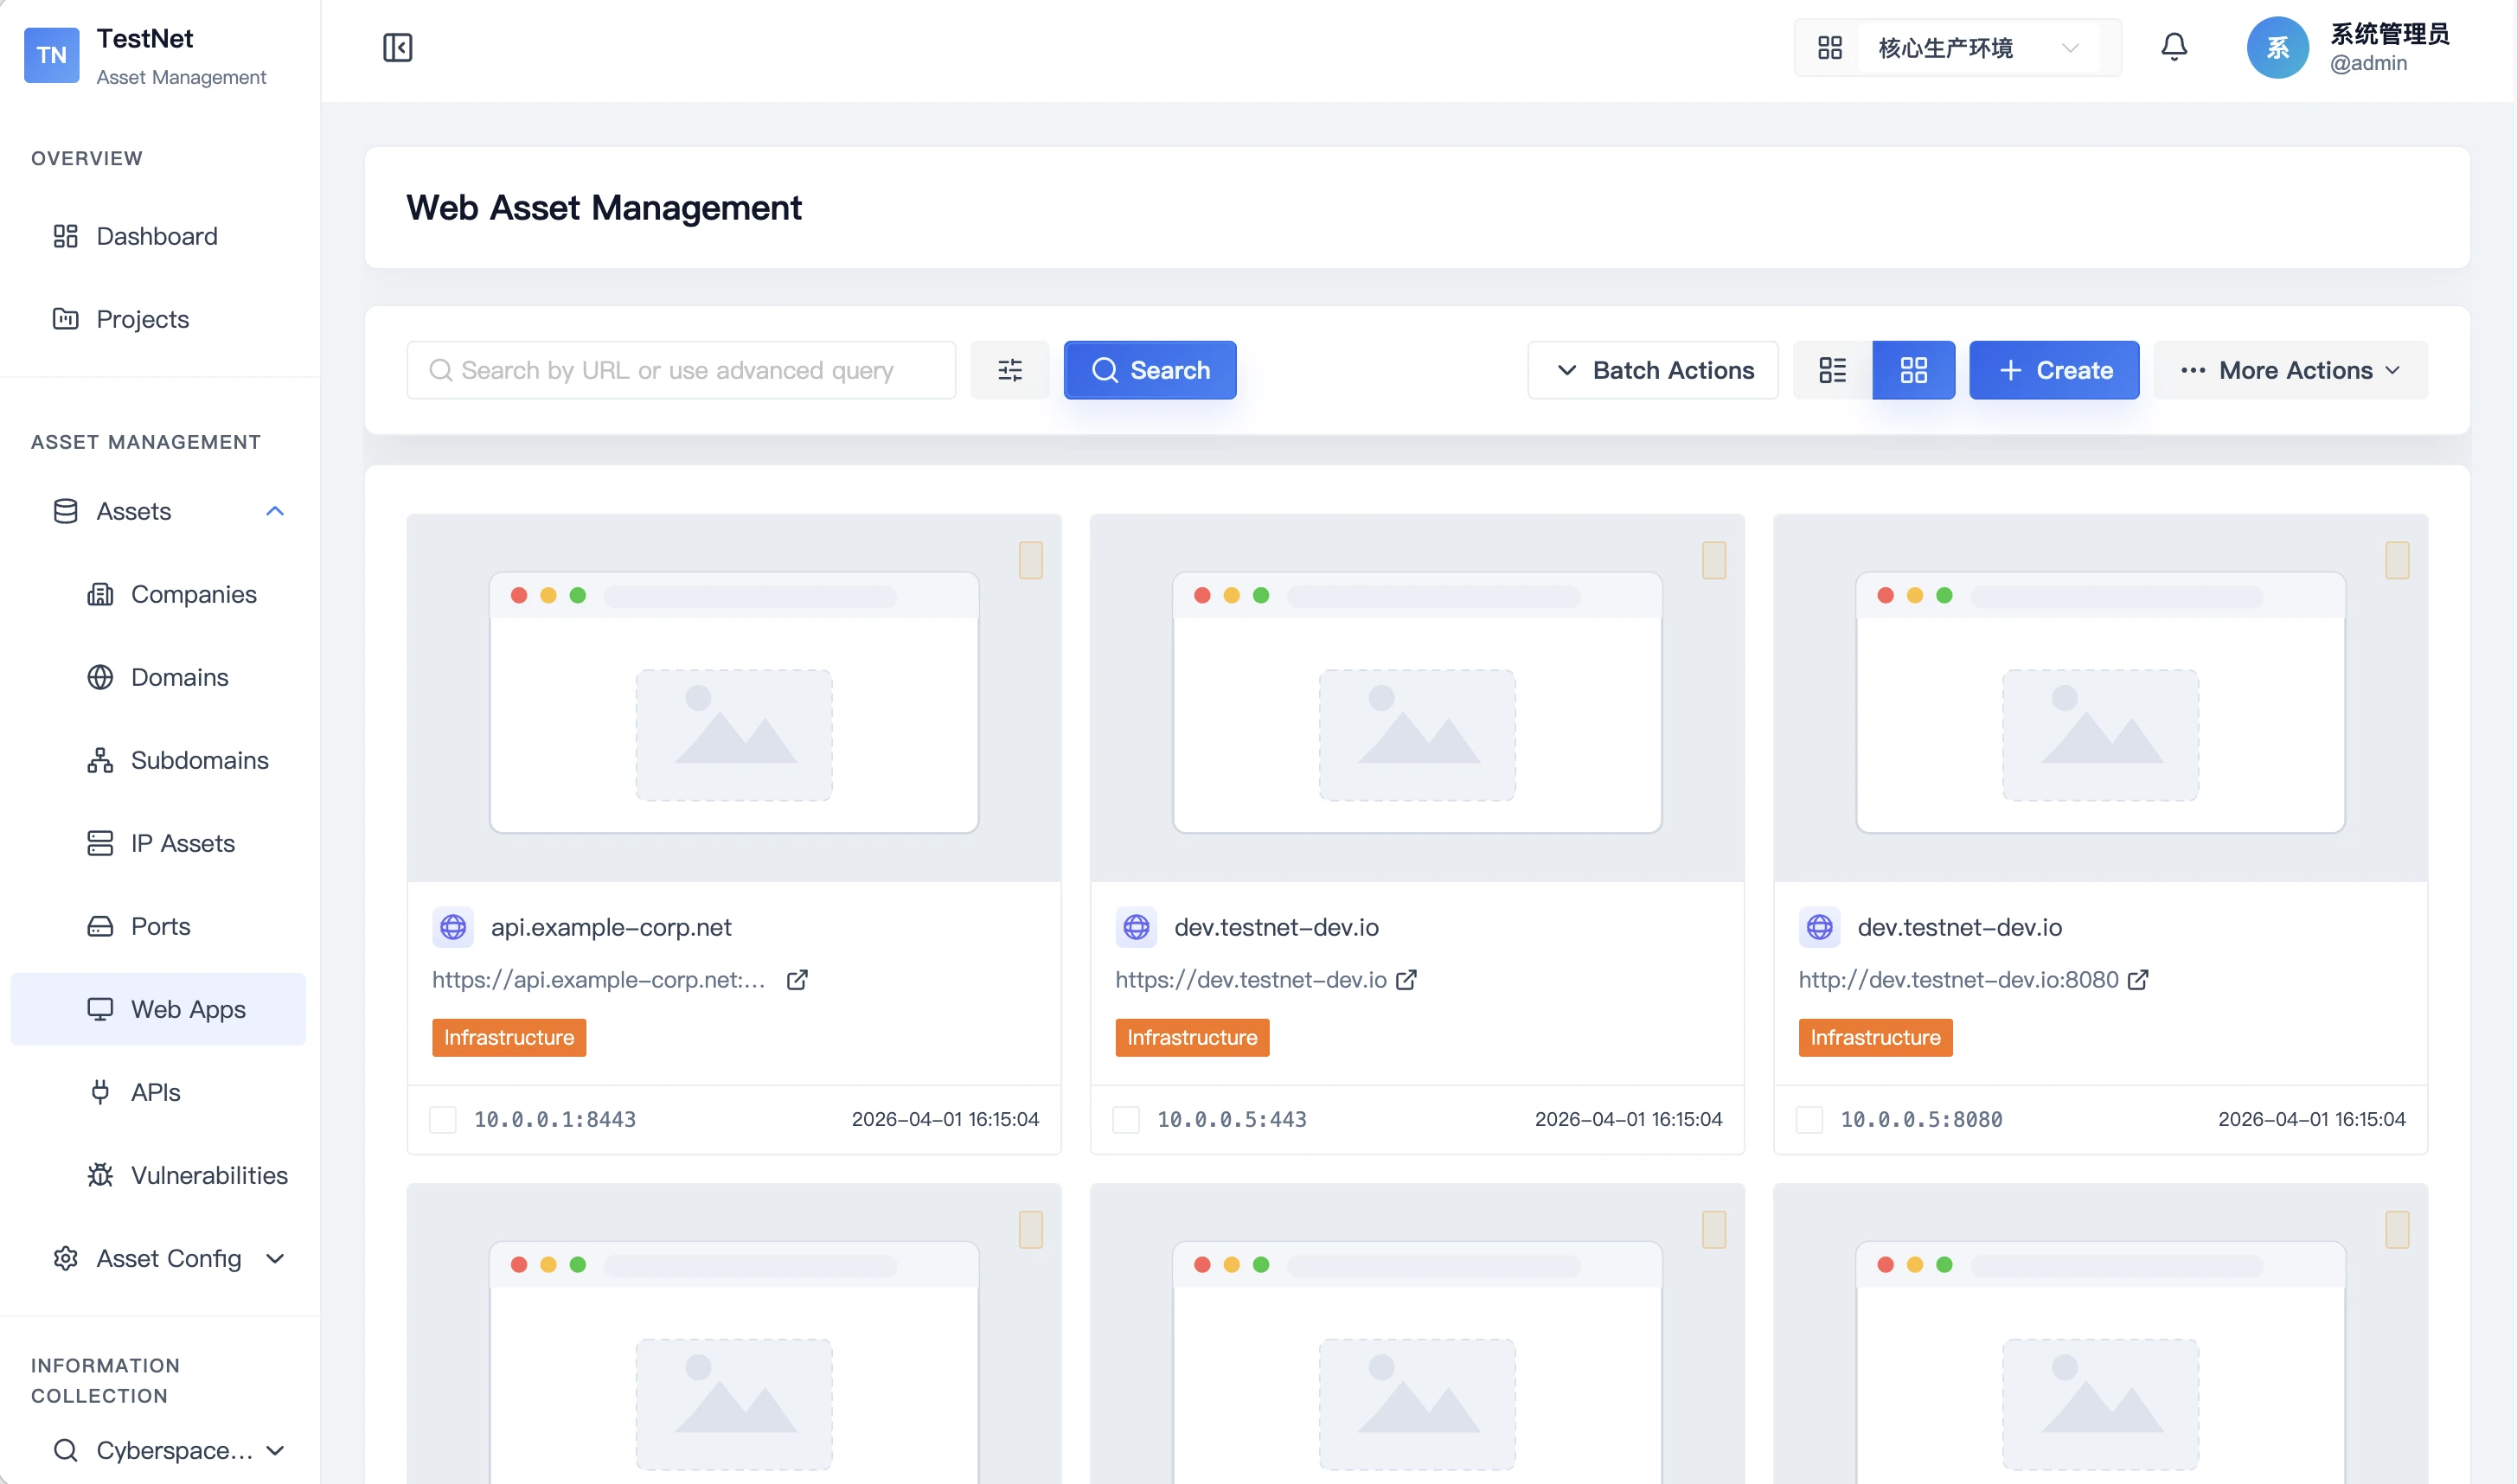2517x1484 pixels.
Task: Click the dev.testnet-dev.io title on the 10.0.0.5:8080 card
Action: pos(1959,927)
